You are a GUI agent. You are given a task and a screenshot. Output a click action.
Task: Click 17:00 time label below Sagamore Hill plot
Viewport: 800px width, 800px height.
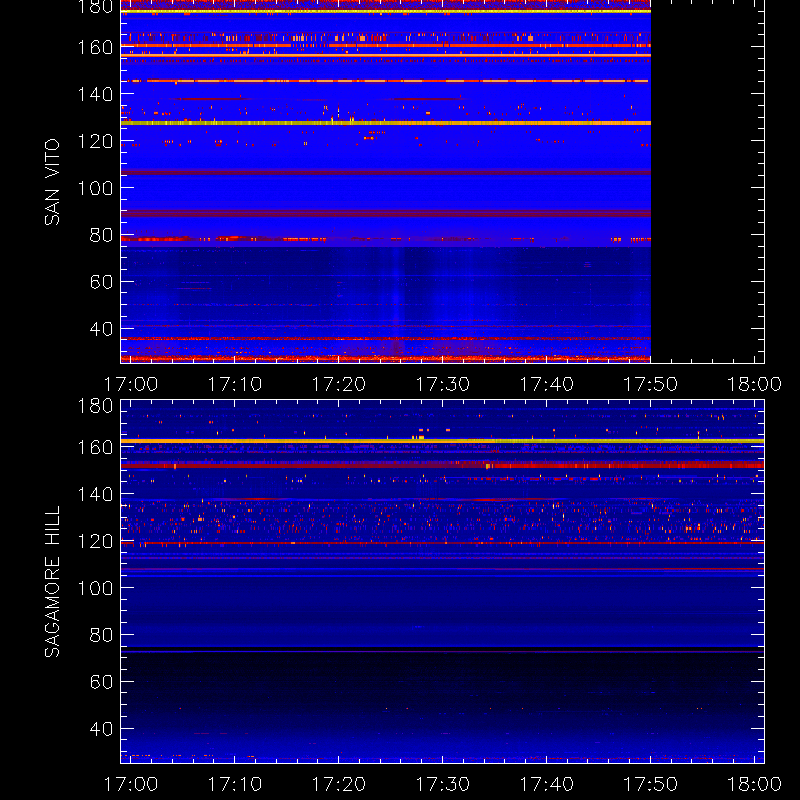click(x=131, y=784)
